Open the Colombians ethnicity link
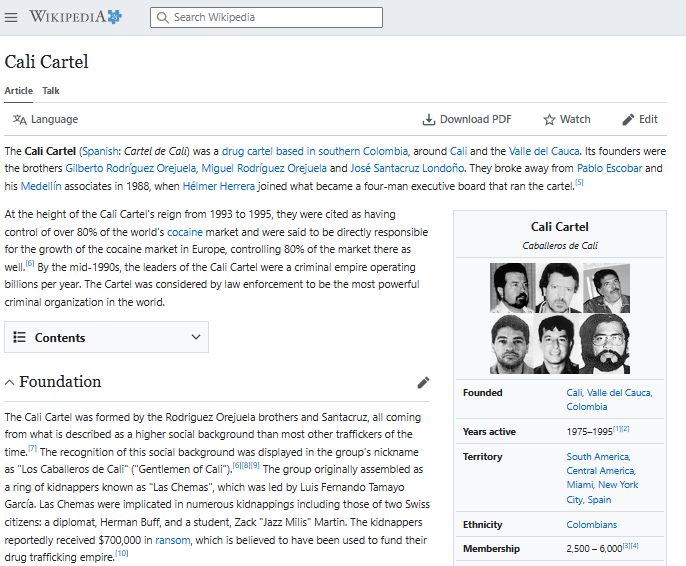 [592, 524]
